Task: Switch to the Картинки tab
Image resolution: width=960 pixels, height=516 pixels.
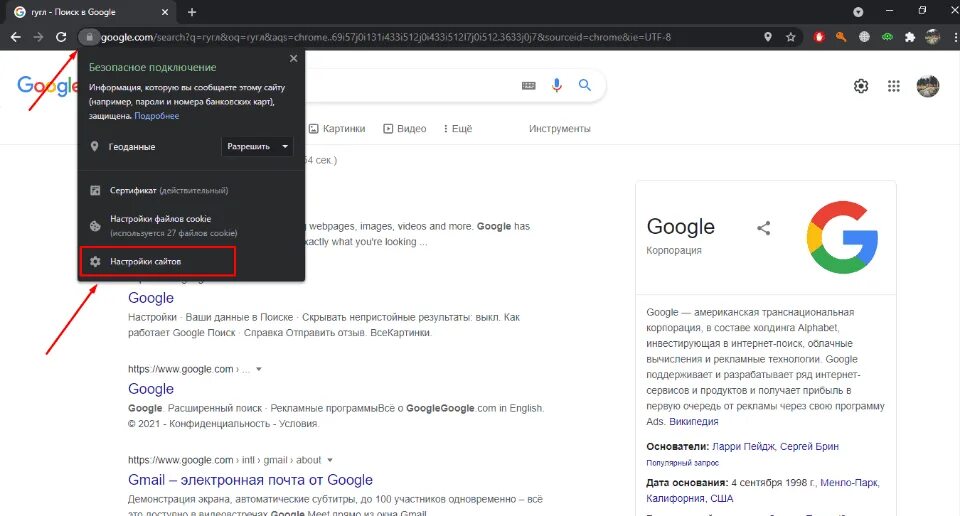Action: (x=337, y=129)
